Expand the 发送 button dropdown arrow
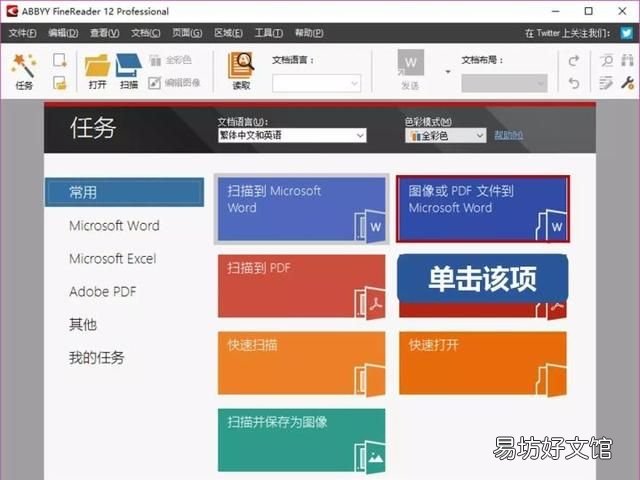The width and height of the screenshot is (640, 480). coord(448,72)
